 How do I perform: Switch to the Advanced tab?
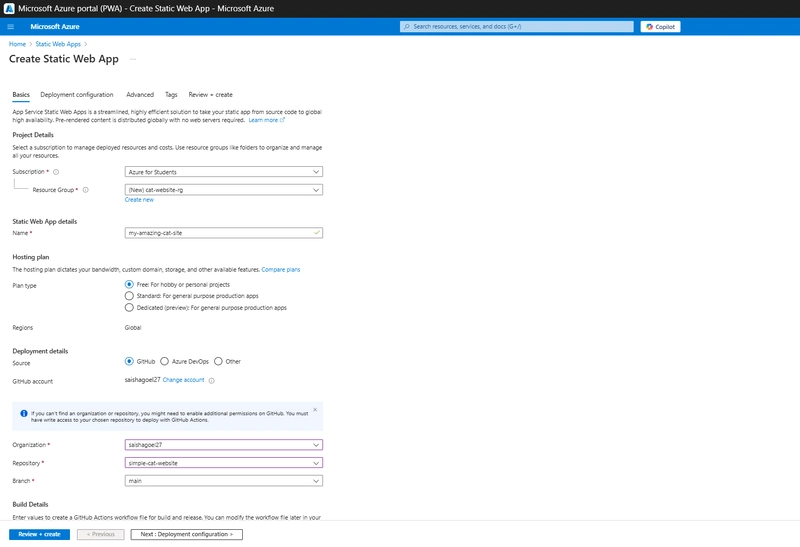(x=140, y=95)
